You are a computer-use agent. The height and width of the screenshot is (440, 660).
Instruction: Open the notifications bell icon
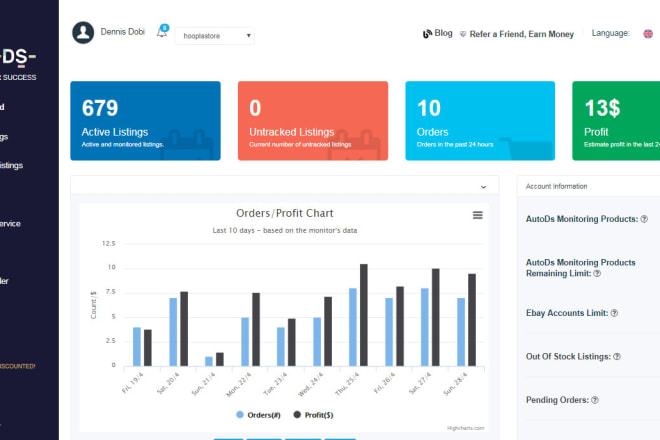pos(162,31)
